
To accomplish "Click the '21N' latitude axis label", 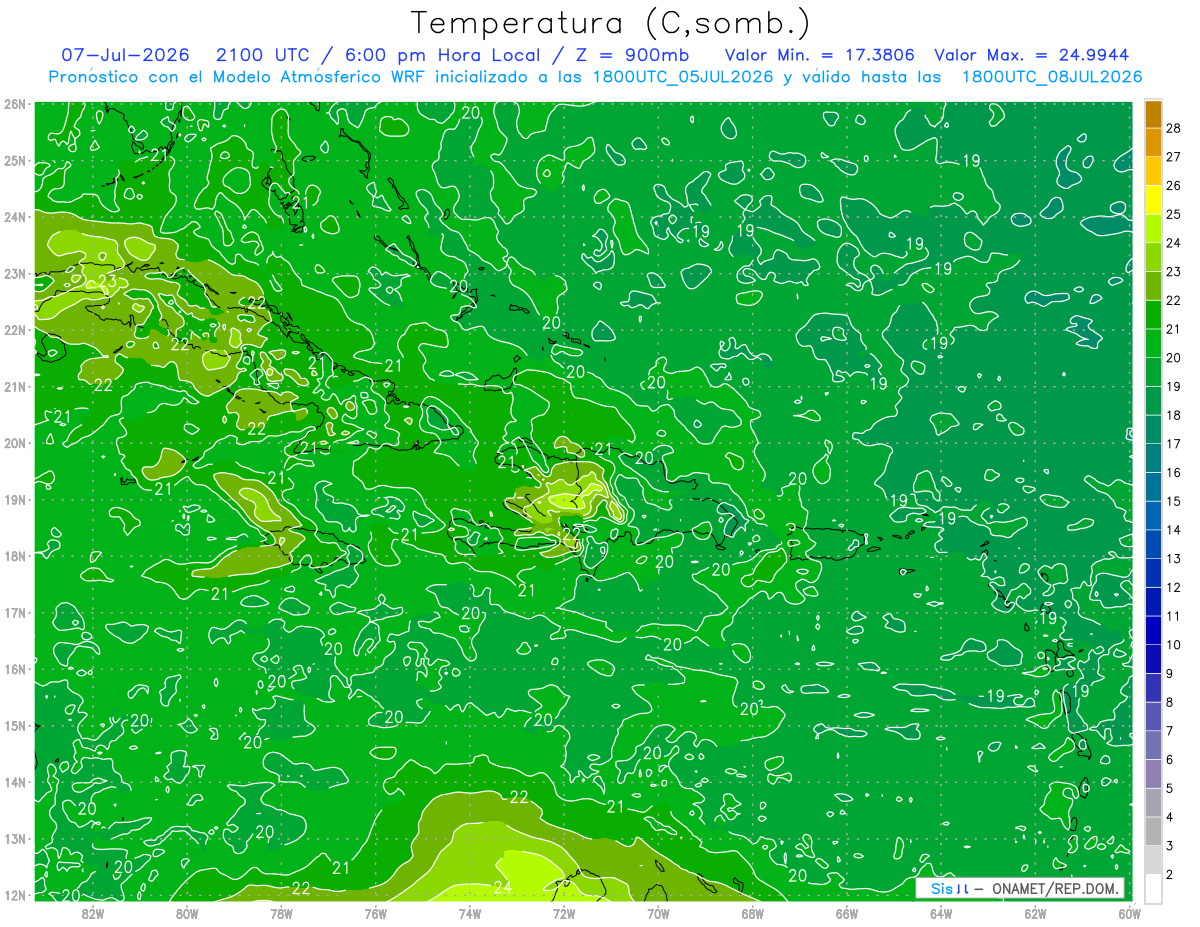I will [14, 386].
